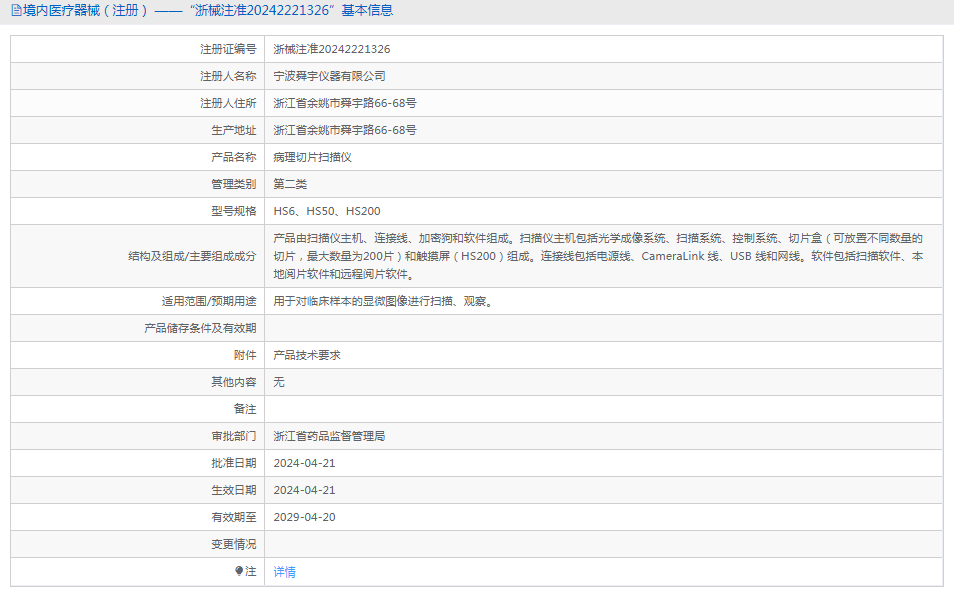
Task: Click the 生产地址 address value
Action: [x=345, y=130]
